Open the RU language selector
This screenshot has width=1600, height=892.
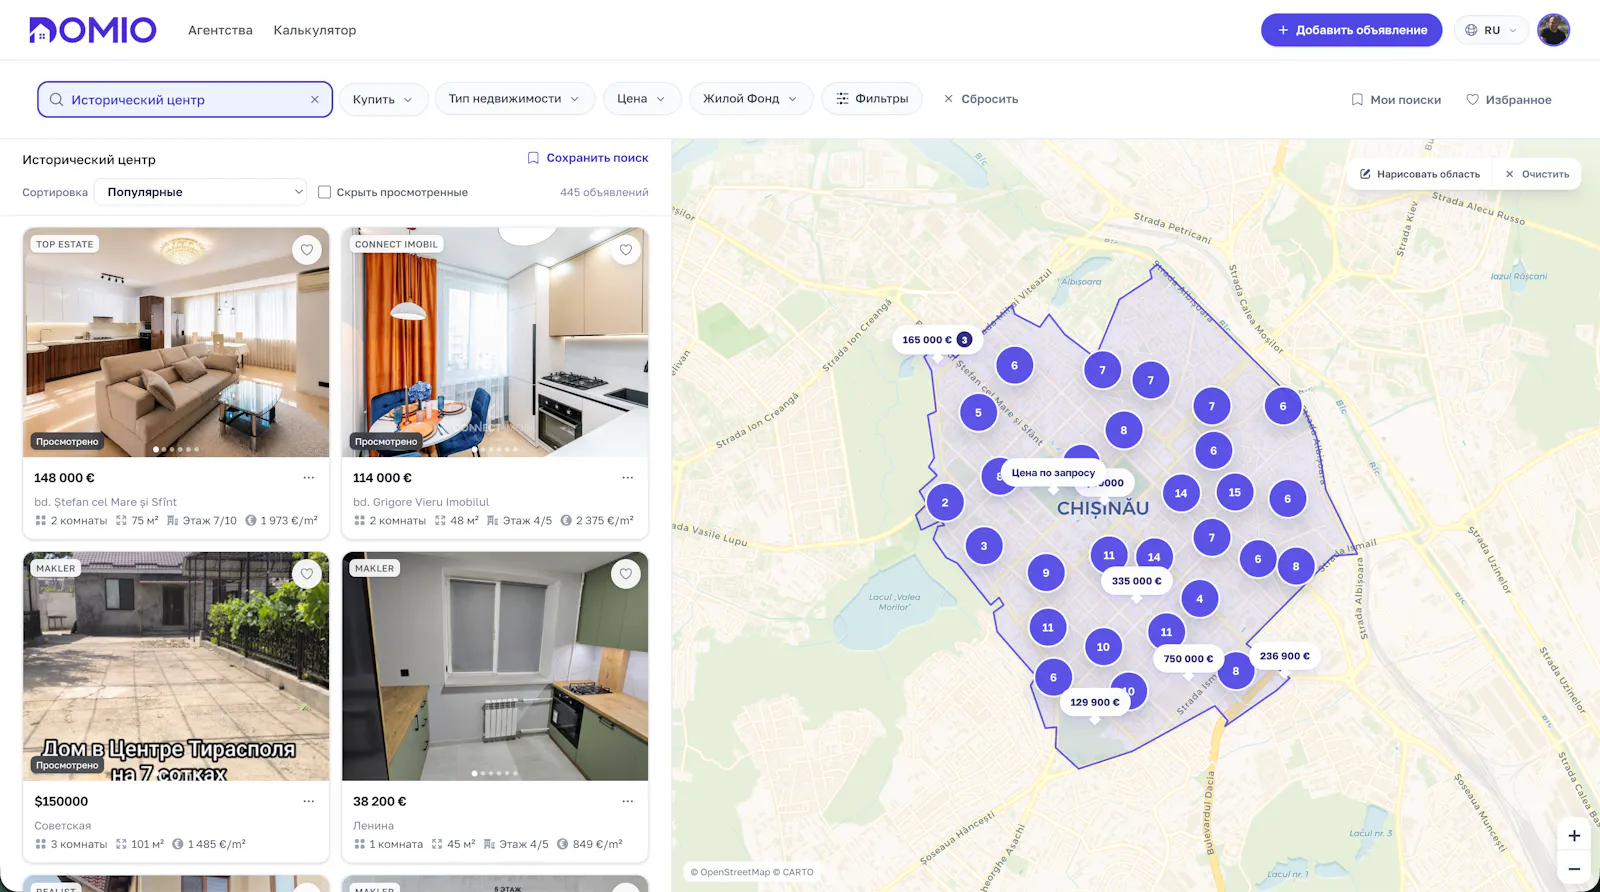[x=1491, y=30]
